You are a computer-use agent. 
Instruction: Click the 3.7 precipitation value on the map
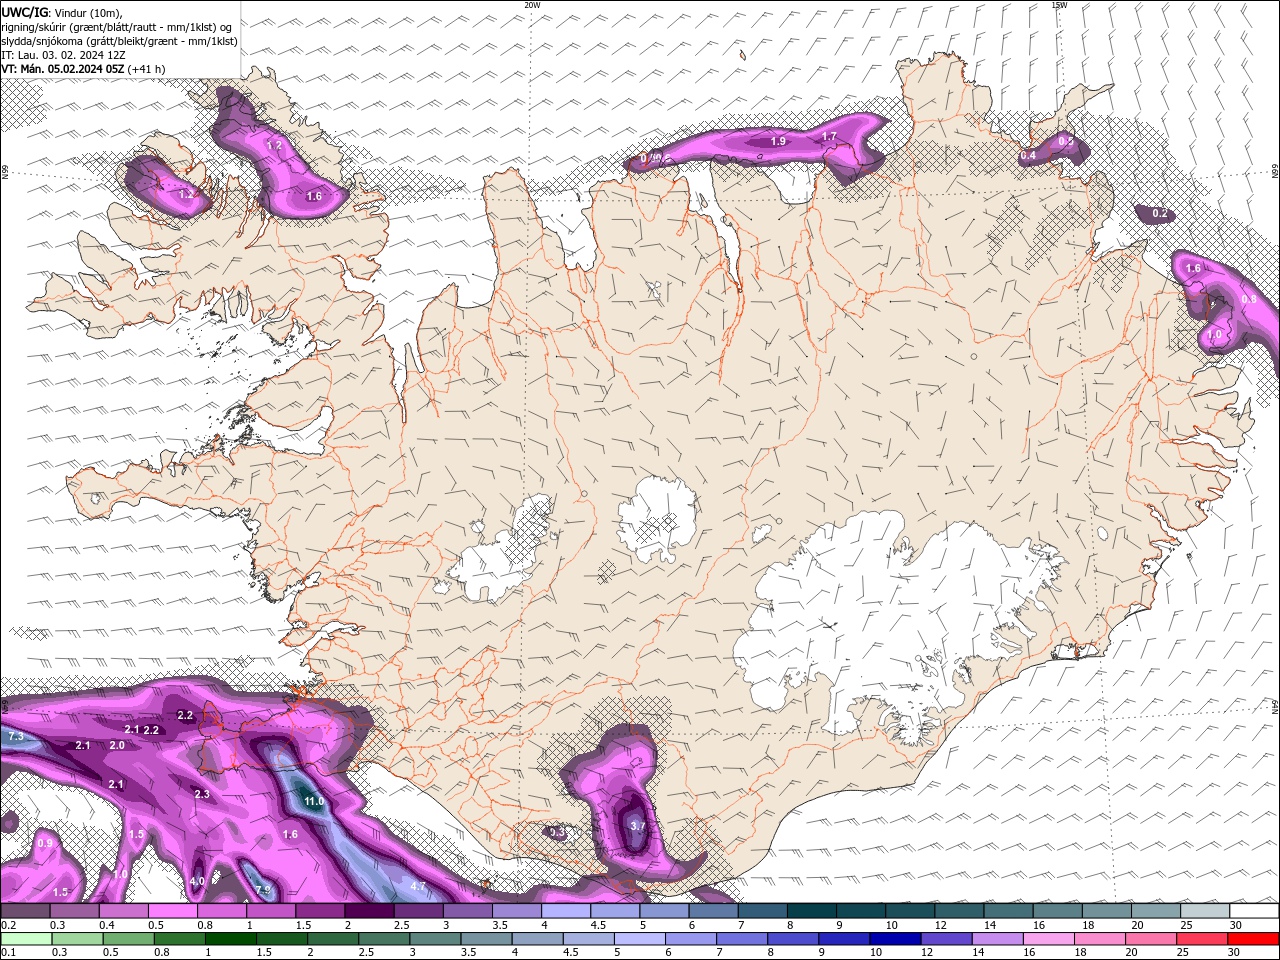(x=638, y=826)
